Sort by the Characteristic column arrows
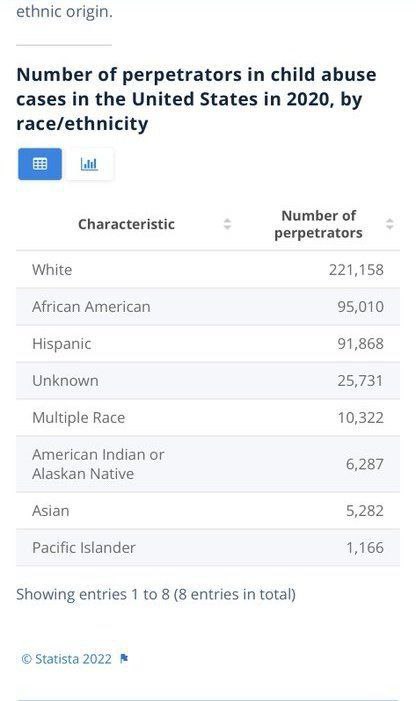Image resolution: width=416 pixels, height=701 pixels. 227,224
